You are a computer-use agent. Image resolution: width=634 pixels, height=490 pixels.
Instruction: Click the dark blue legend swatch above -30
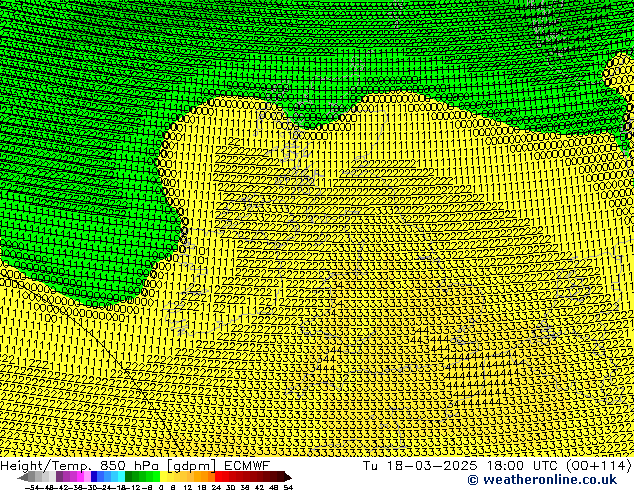tap(94, 476)
